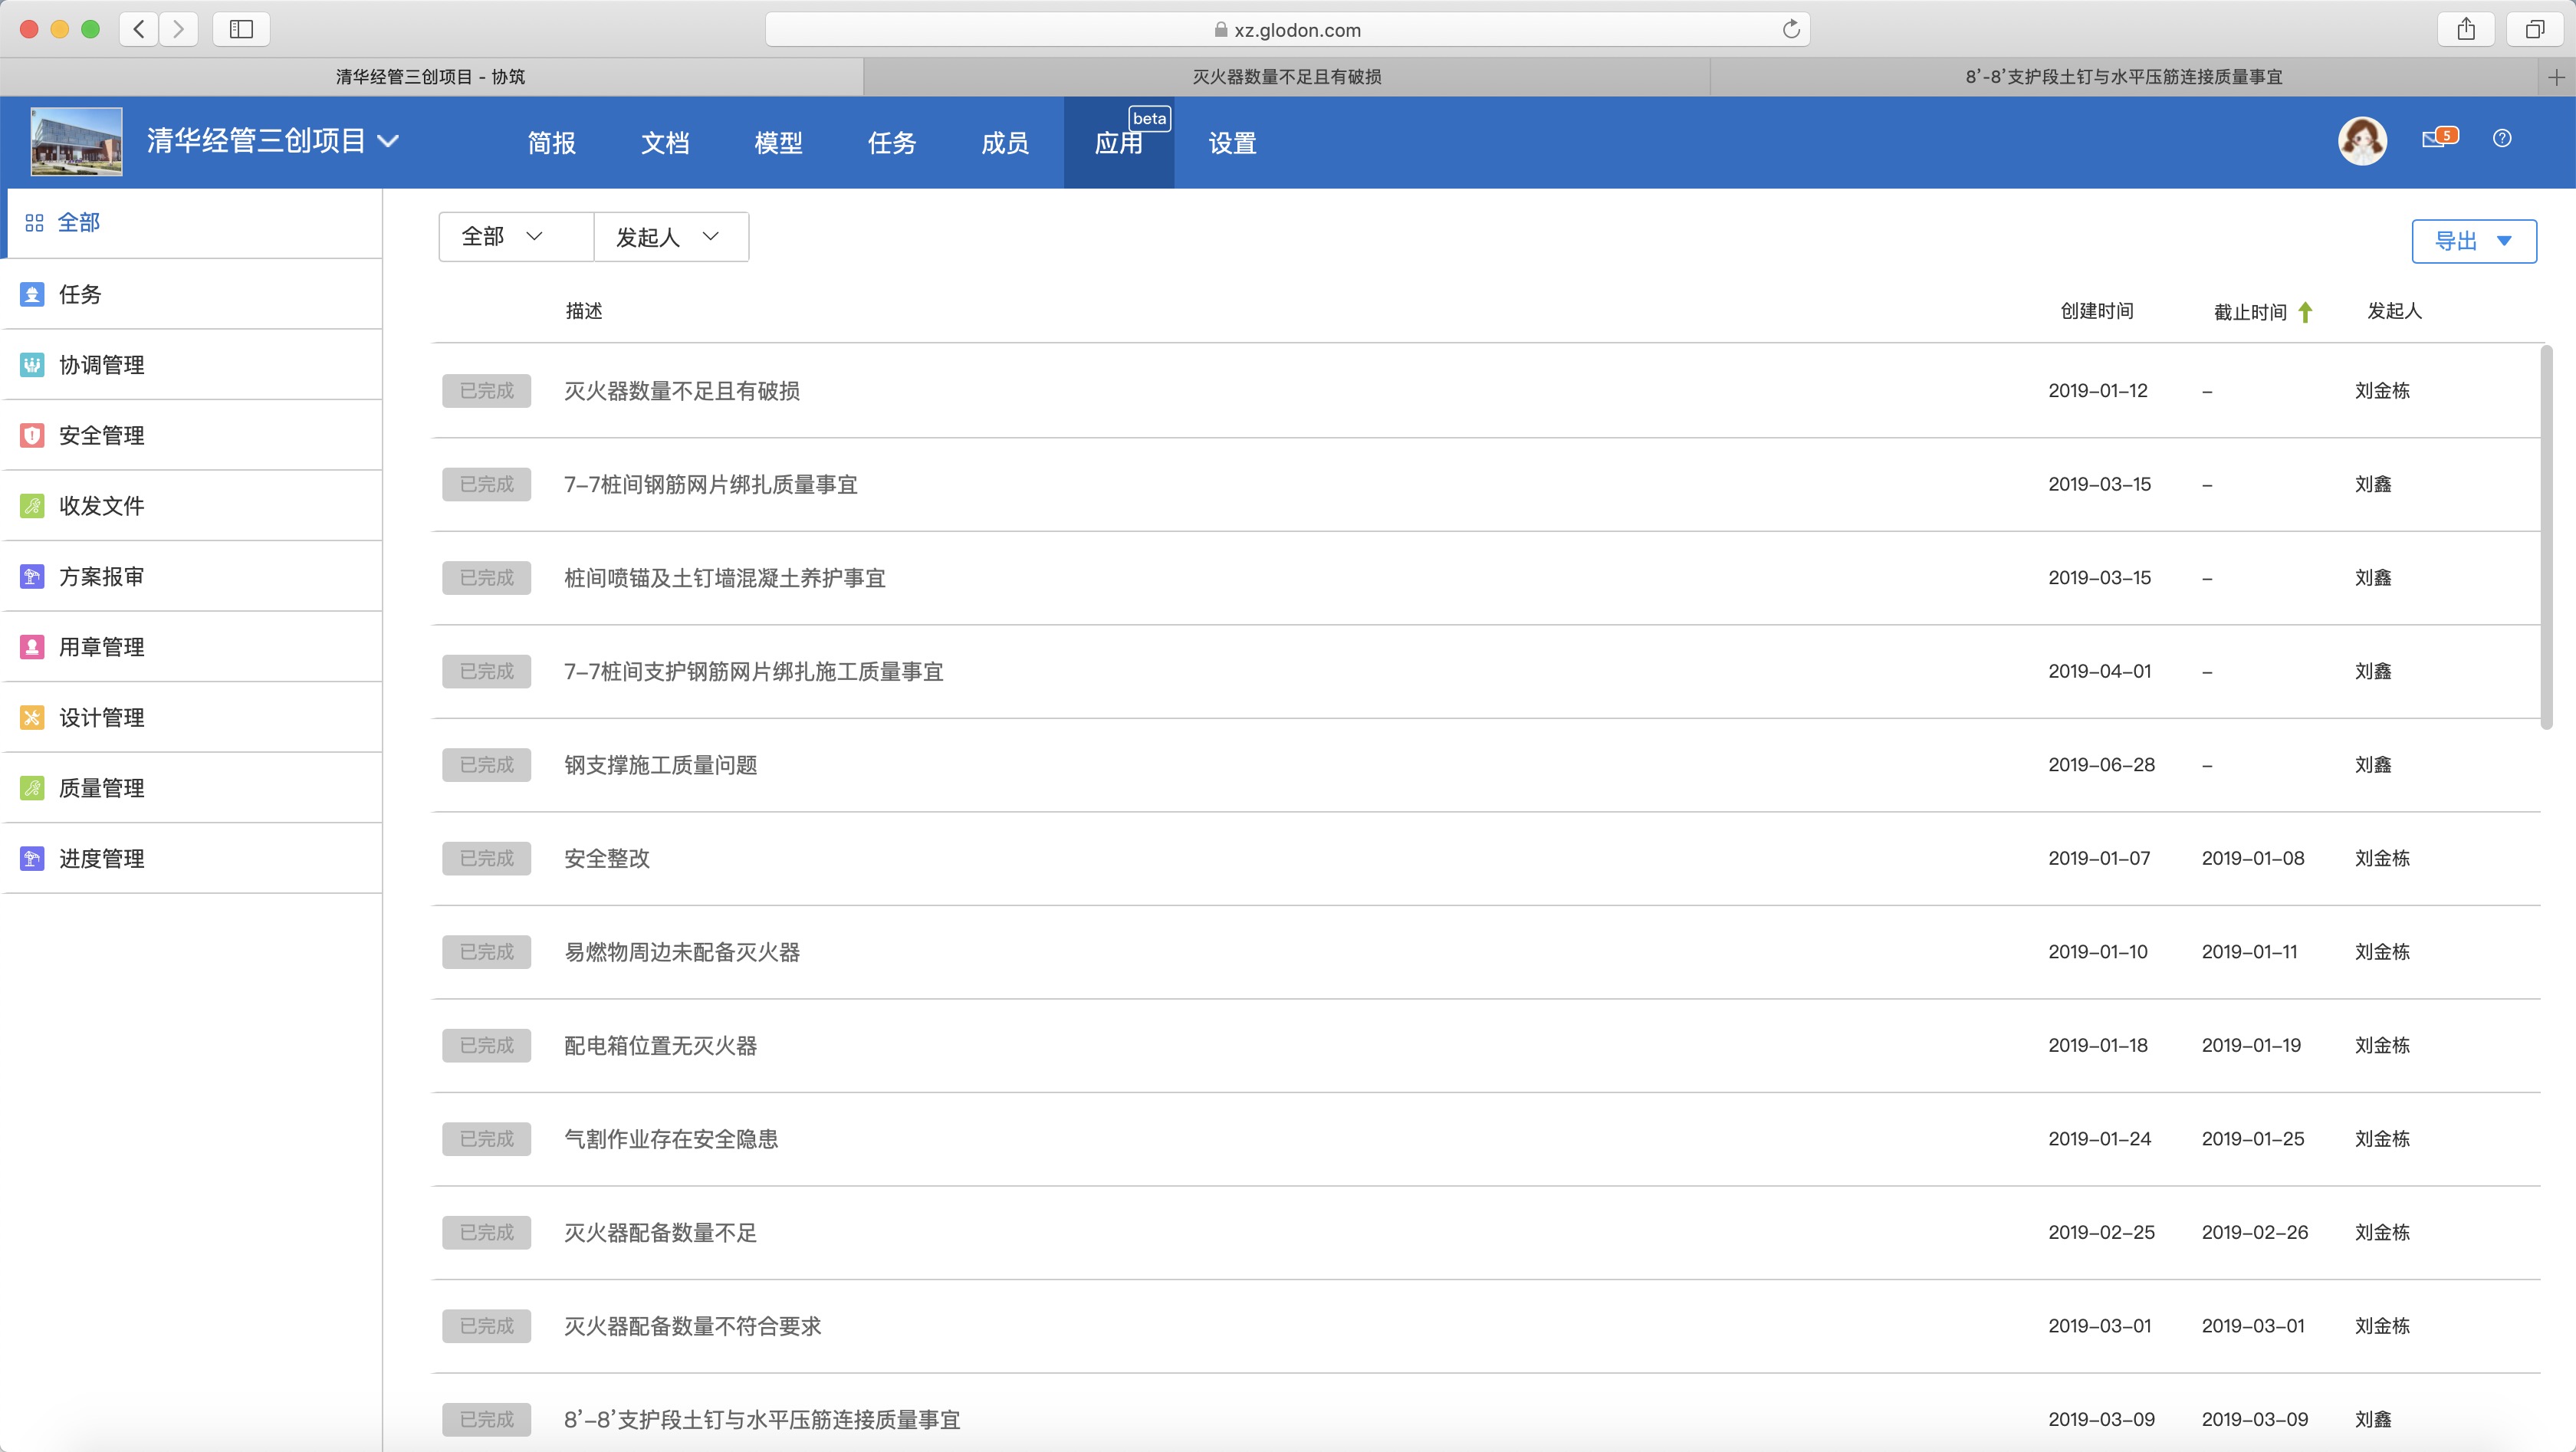Screen dimensions: 2576x1452
Task: Select the 任务 item in the left sidebar
Action: (79, 294)
